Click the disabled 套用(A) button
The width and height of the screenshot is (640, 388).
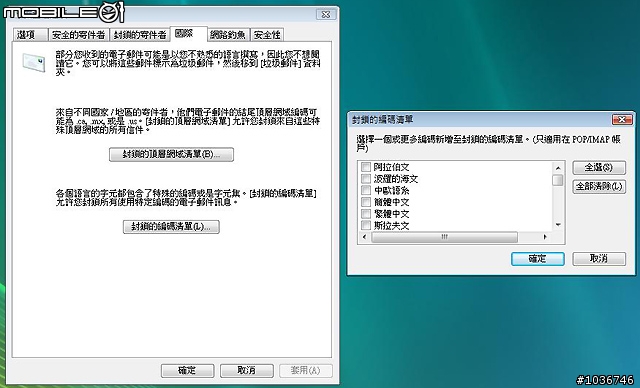pos(306,370)
